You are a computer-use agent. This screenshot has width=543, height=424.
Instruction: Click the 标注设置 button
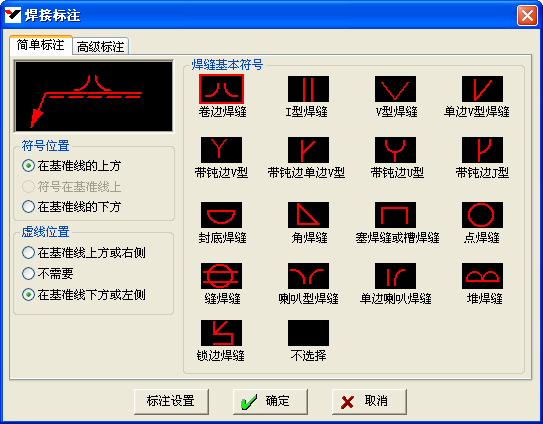pos(171,401)
